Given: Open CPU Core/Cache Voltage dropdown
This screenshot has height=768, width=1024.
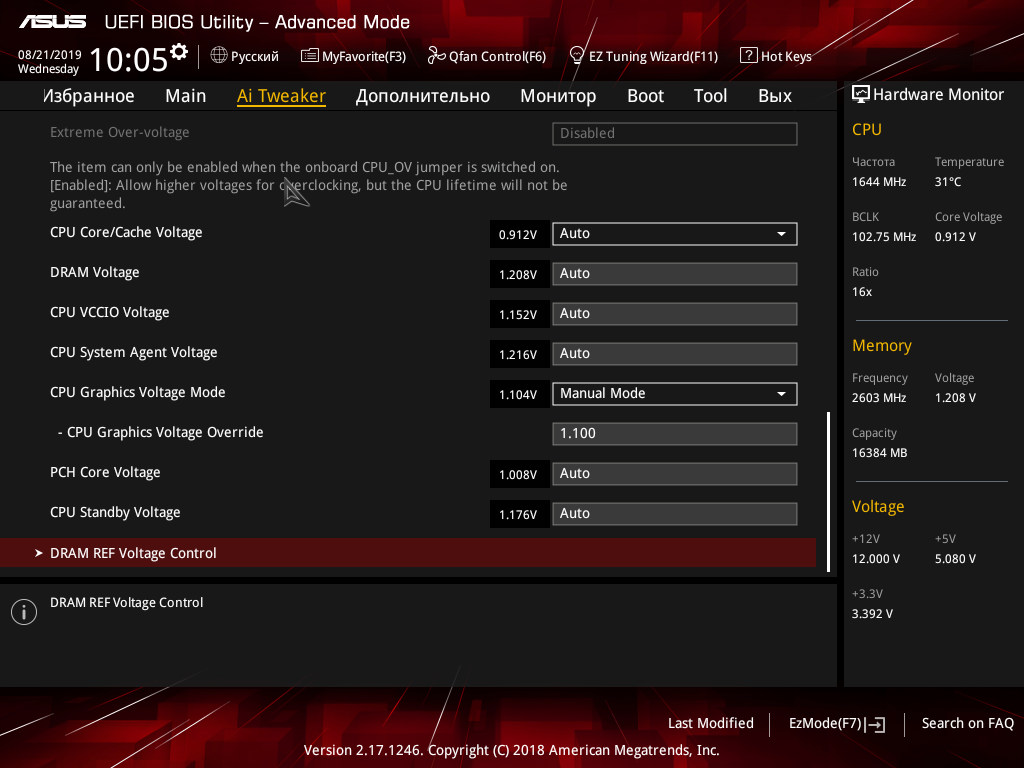Looking at the screenshot, I should [675, 234].
